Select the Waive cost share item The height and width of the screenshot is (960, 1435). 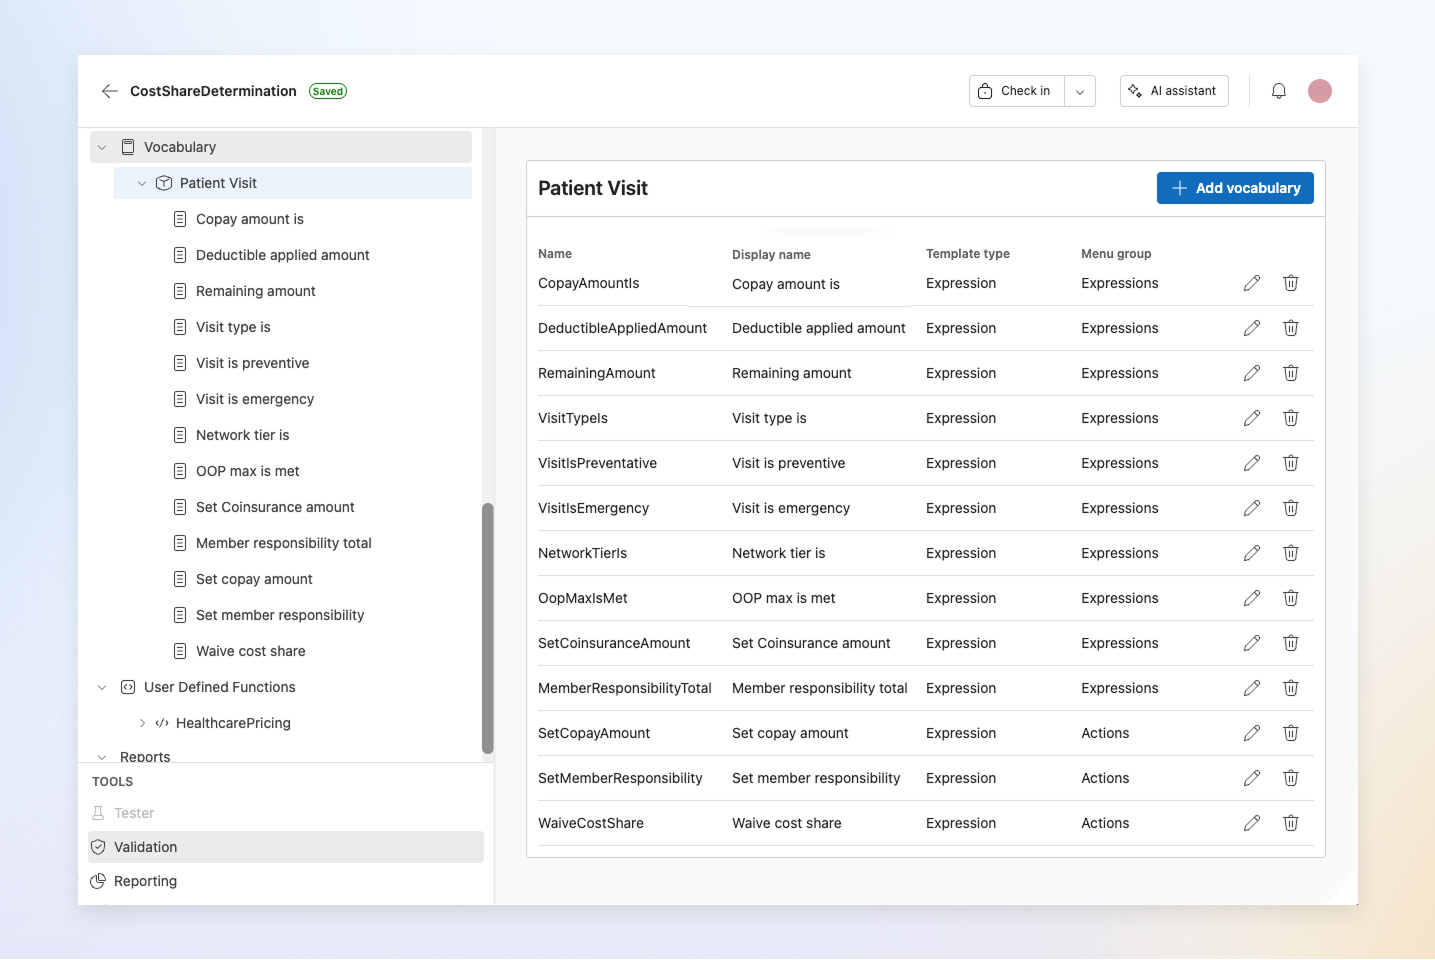point(250,651)
